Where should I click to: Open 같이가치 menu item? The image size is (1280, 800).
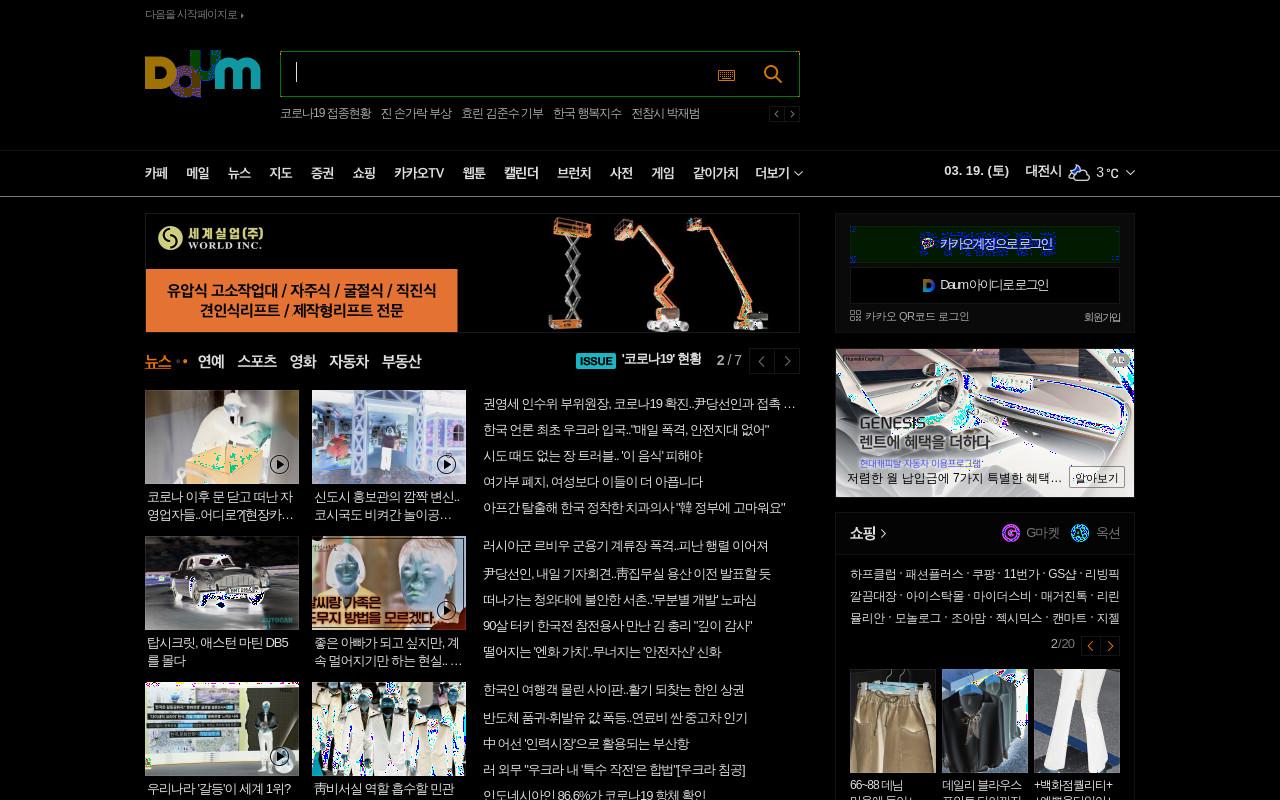pos(715,173)
